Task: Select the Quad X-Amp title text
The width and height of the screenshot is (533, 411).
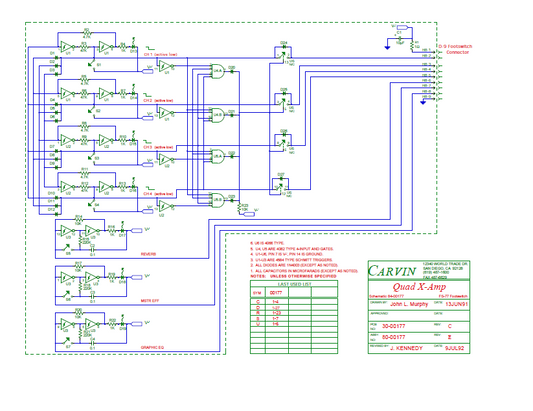Action: click(419, 287)
